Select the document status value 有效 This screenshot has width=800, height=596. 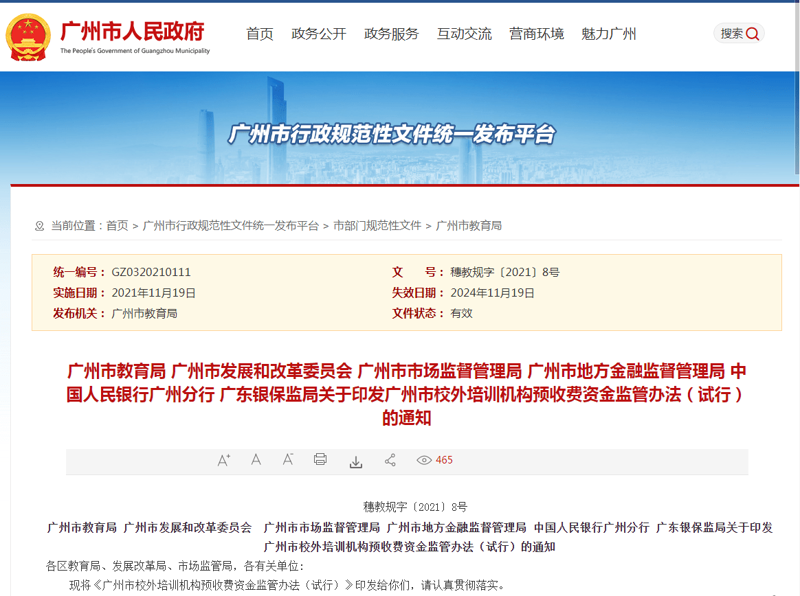coord(461,313)
